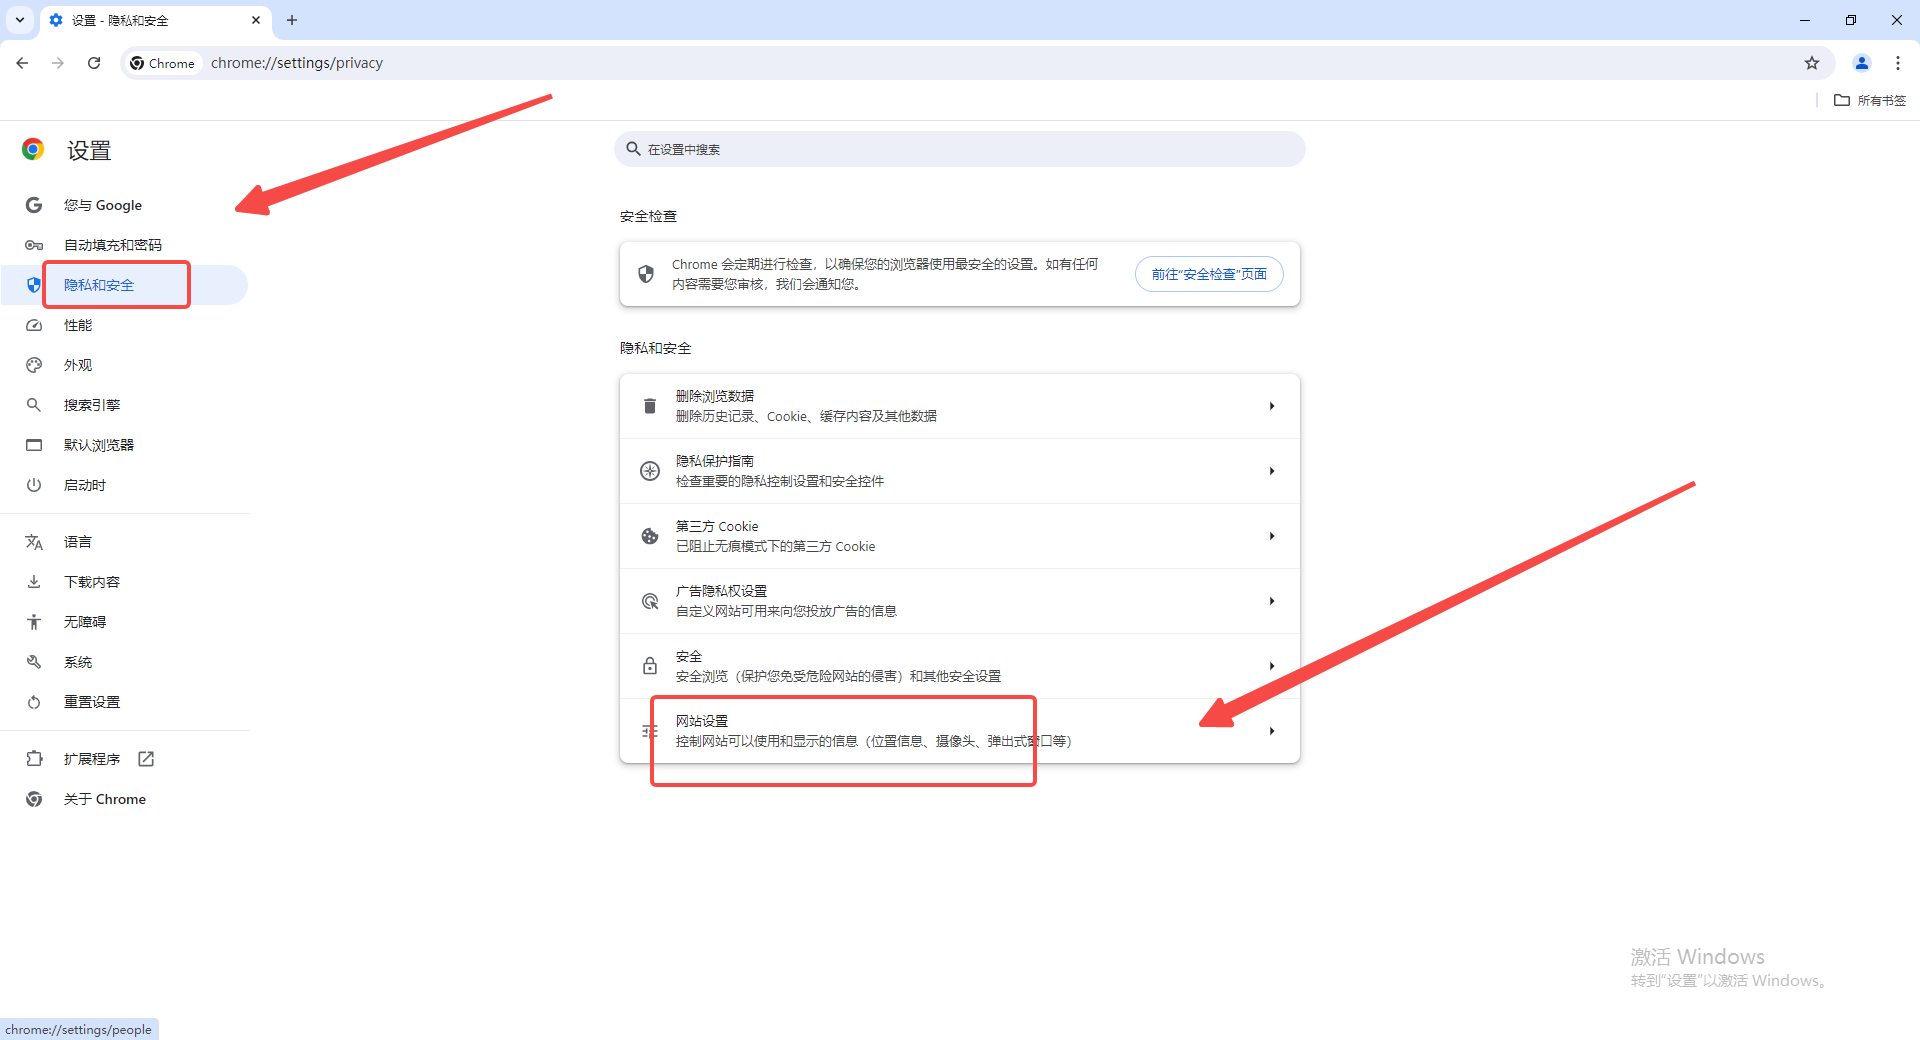This screenshot has height=1040, width=1920.
Task: Open the 所有书签 bookmarks folder
Action: [x=1870, y=100]
